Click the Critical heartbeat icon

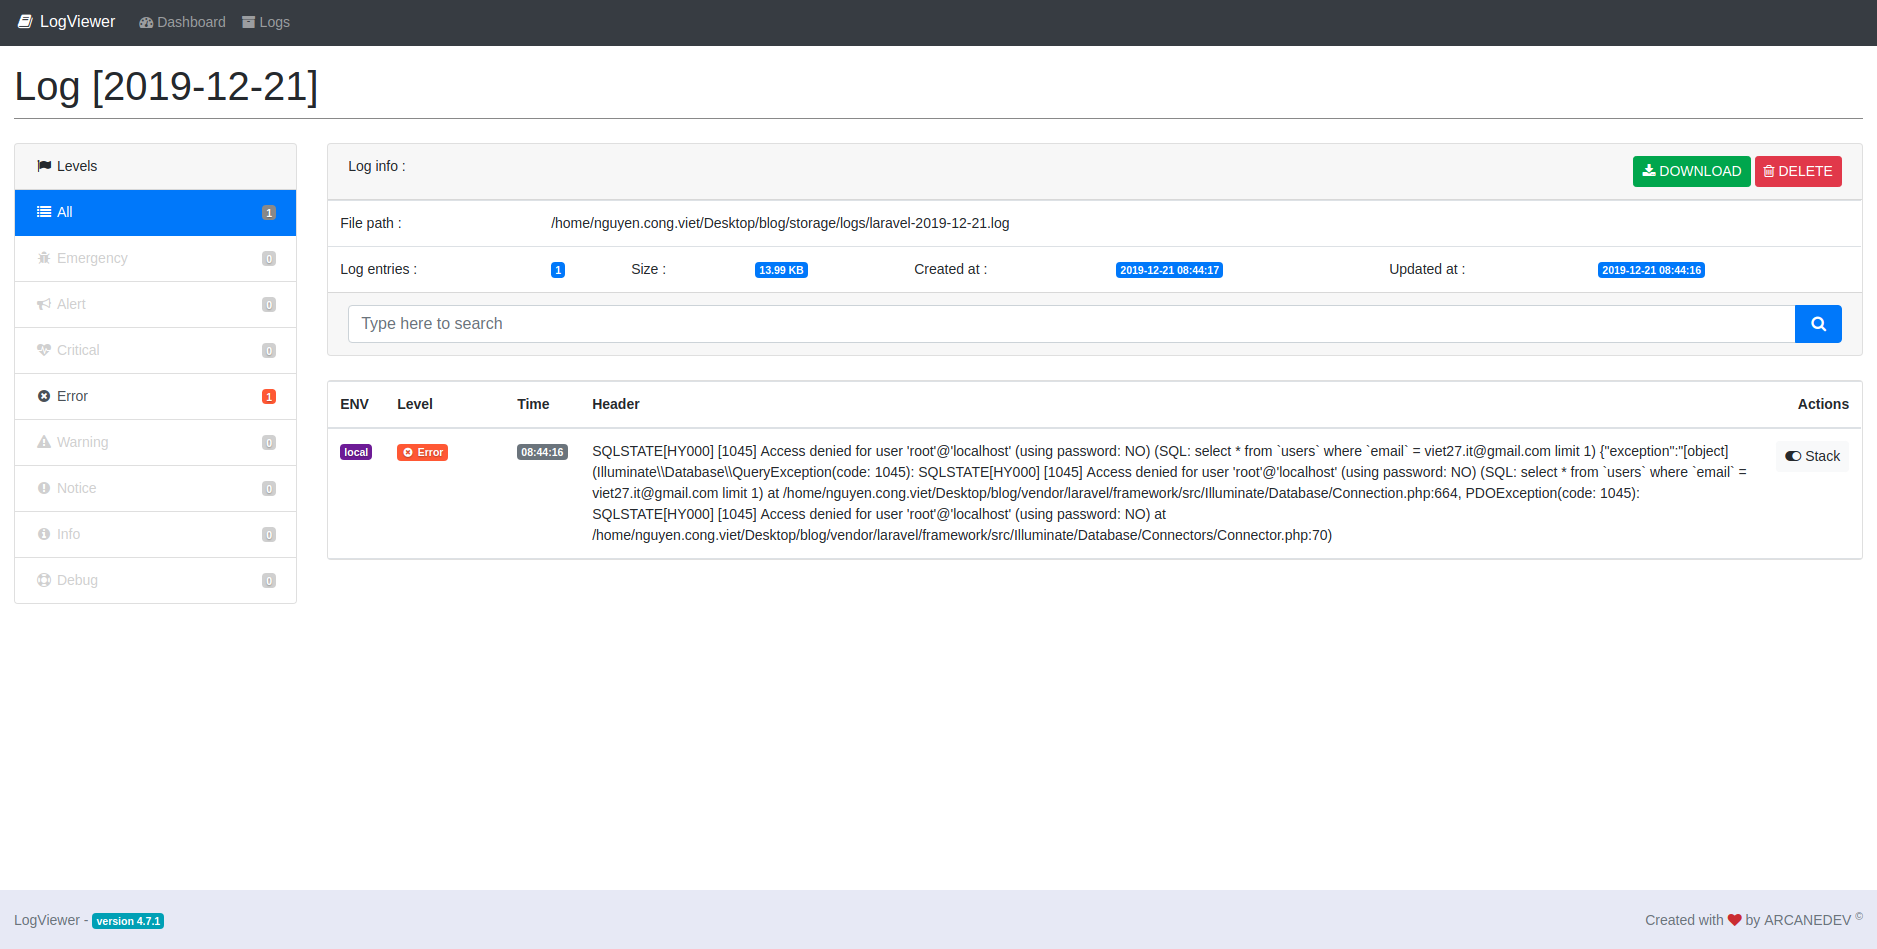tap(44, 350)
